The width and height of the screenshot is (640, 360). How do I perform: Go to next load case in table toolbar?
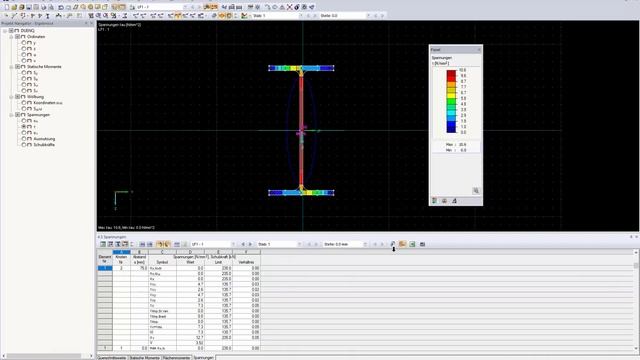(251, 244)
